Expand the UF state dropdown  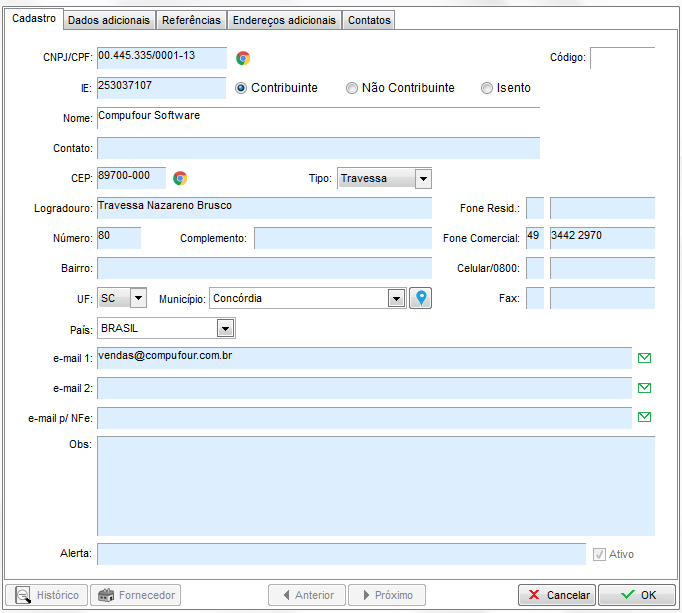138,298
